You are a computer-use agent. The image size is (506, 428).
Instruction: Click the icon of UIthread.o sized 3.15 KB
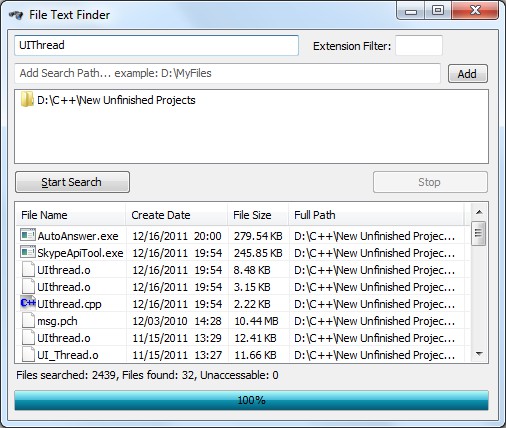click(x=28, y=286)
